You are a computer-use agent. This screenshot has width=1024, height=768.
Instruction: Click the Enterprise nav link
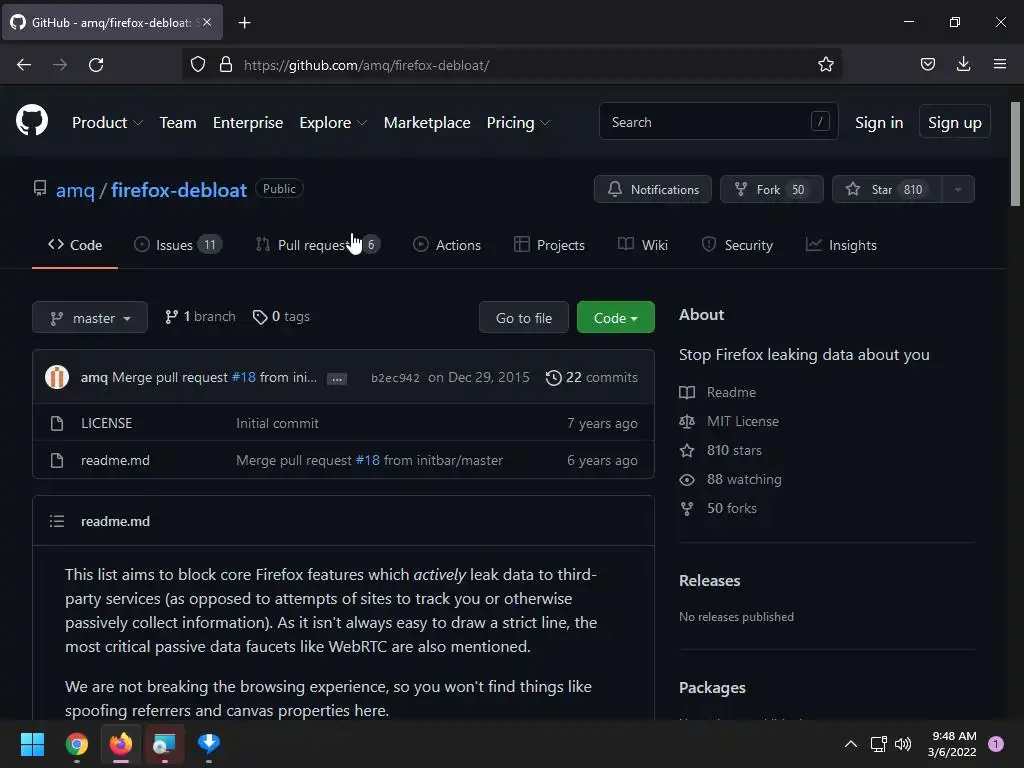pos(248,123)
